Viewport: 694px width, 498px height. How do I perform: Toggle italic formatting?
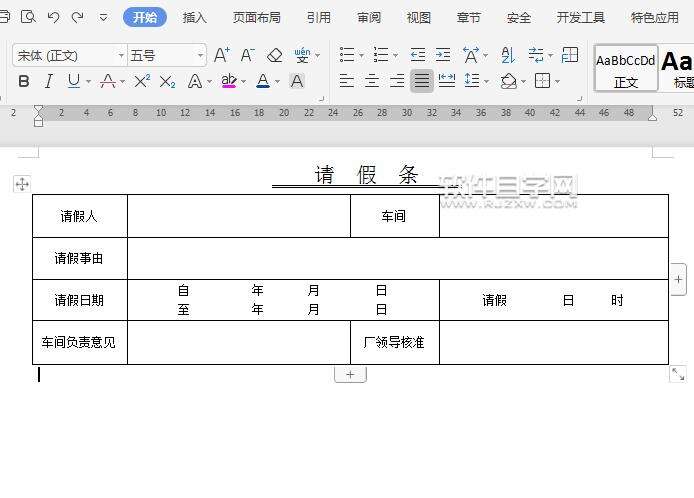tap(49, 81)
